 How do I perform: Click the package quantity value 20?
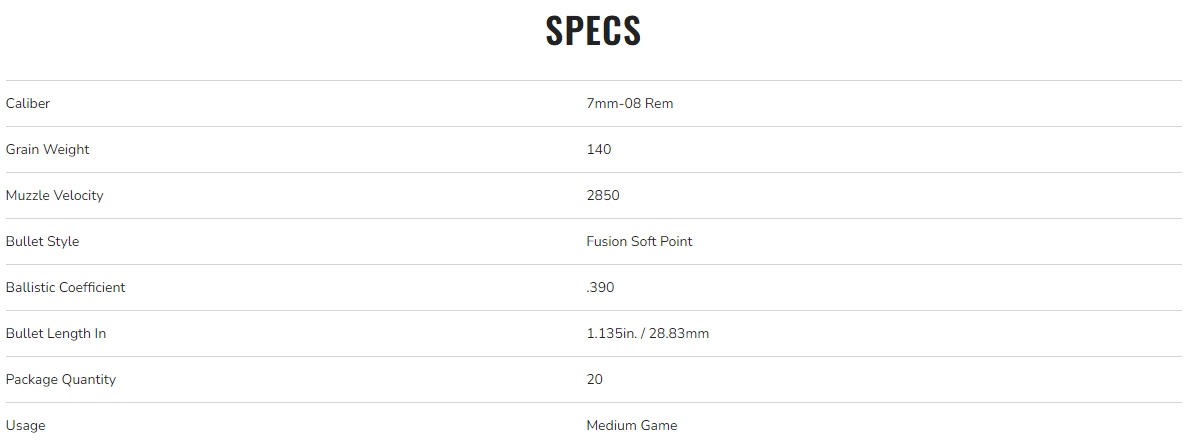(x=595, y=379)
